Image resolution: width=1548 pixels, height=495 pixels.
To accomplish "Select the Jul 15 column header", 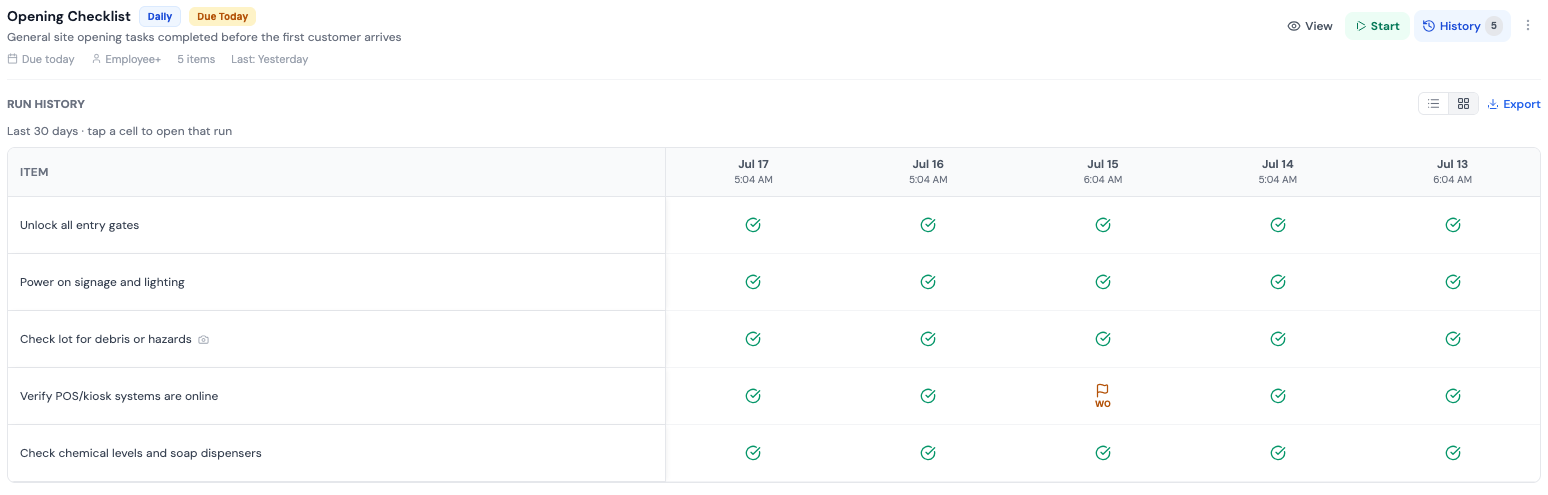I will click(1103, 171).
